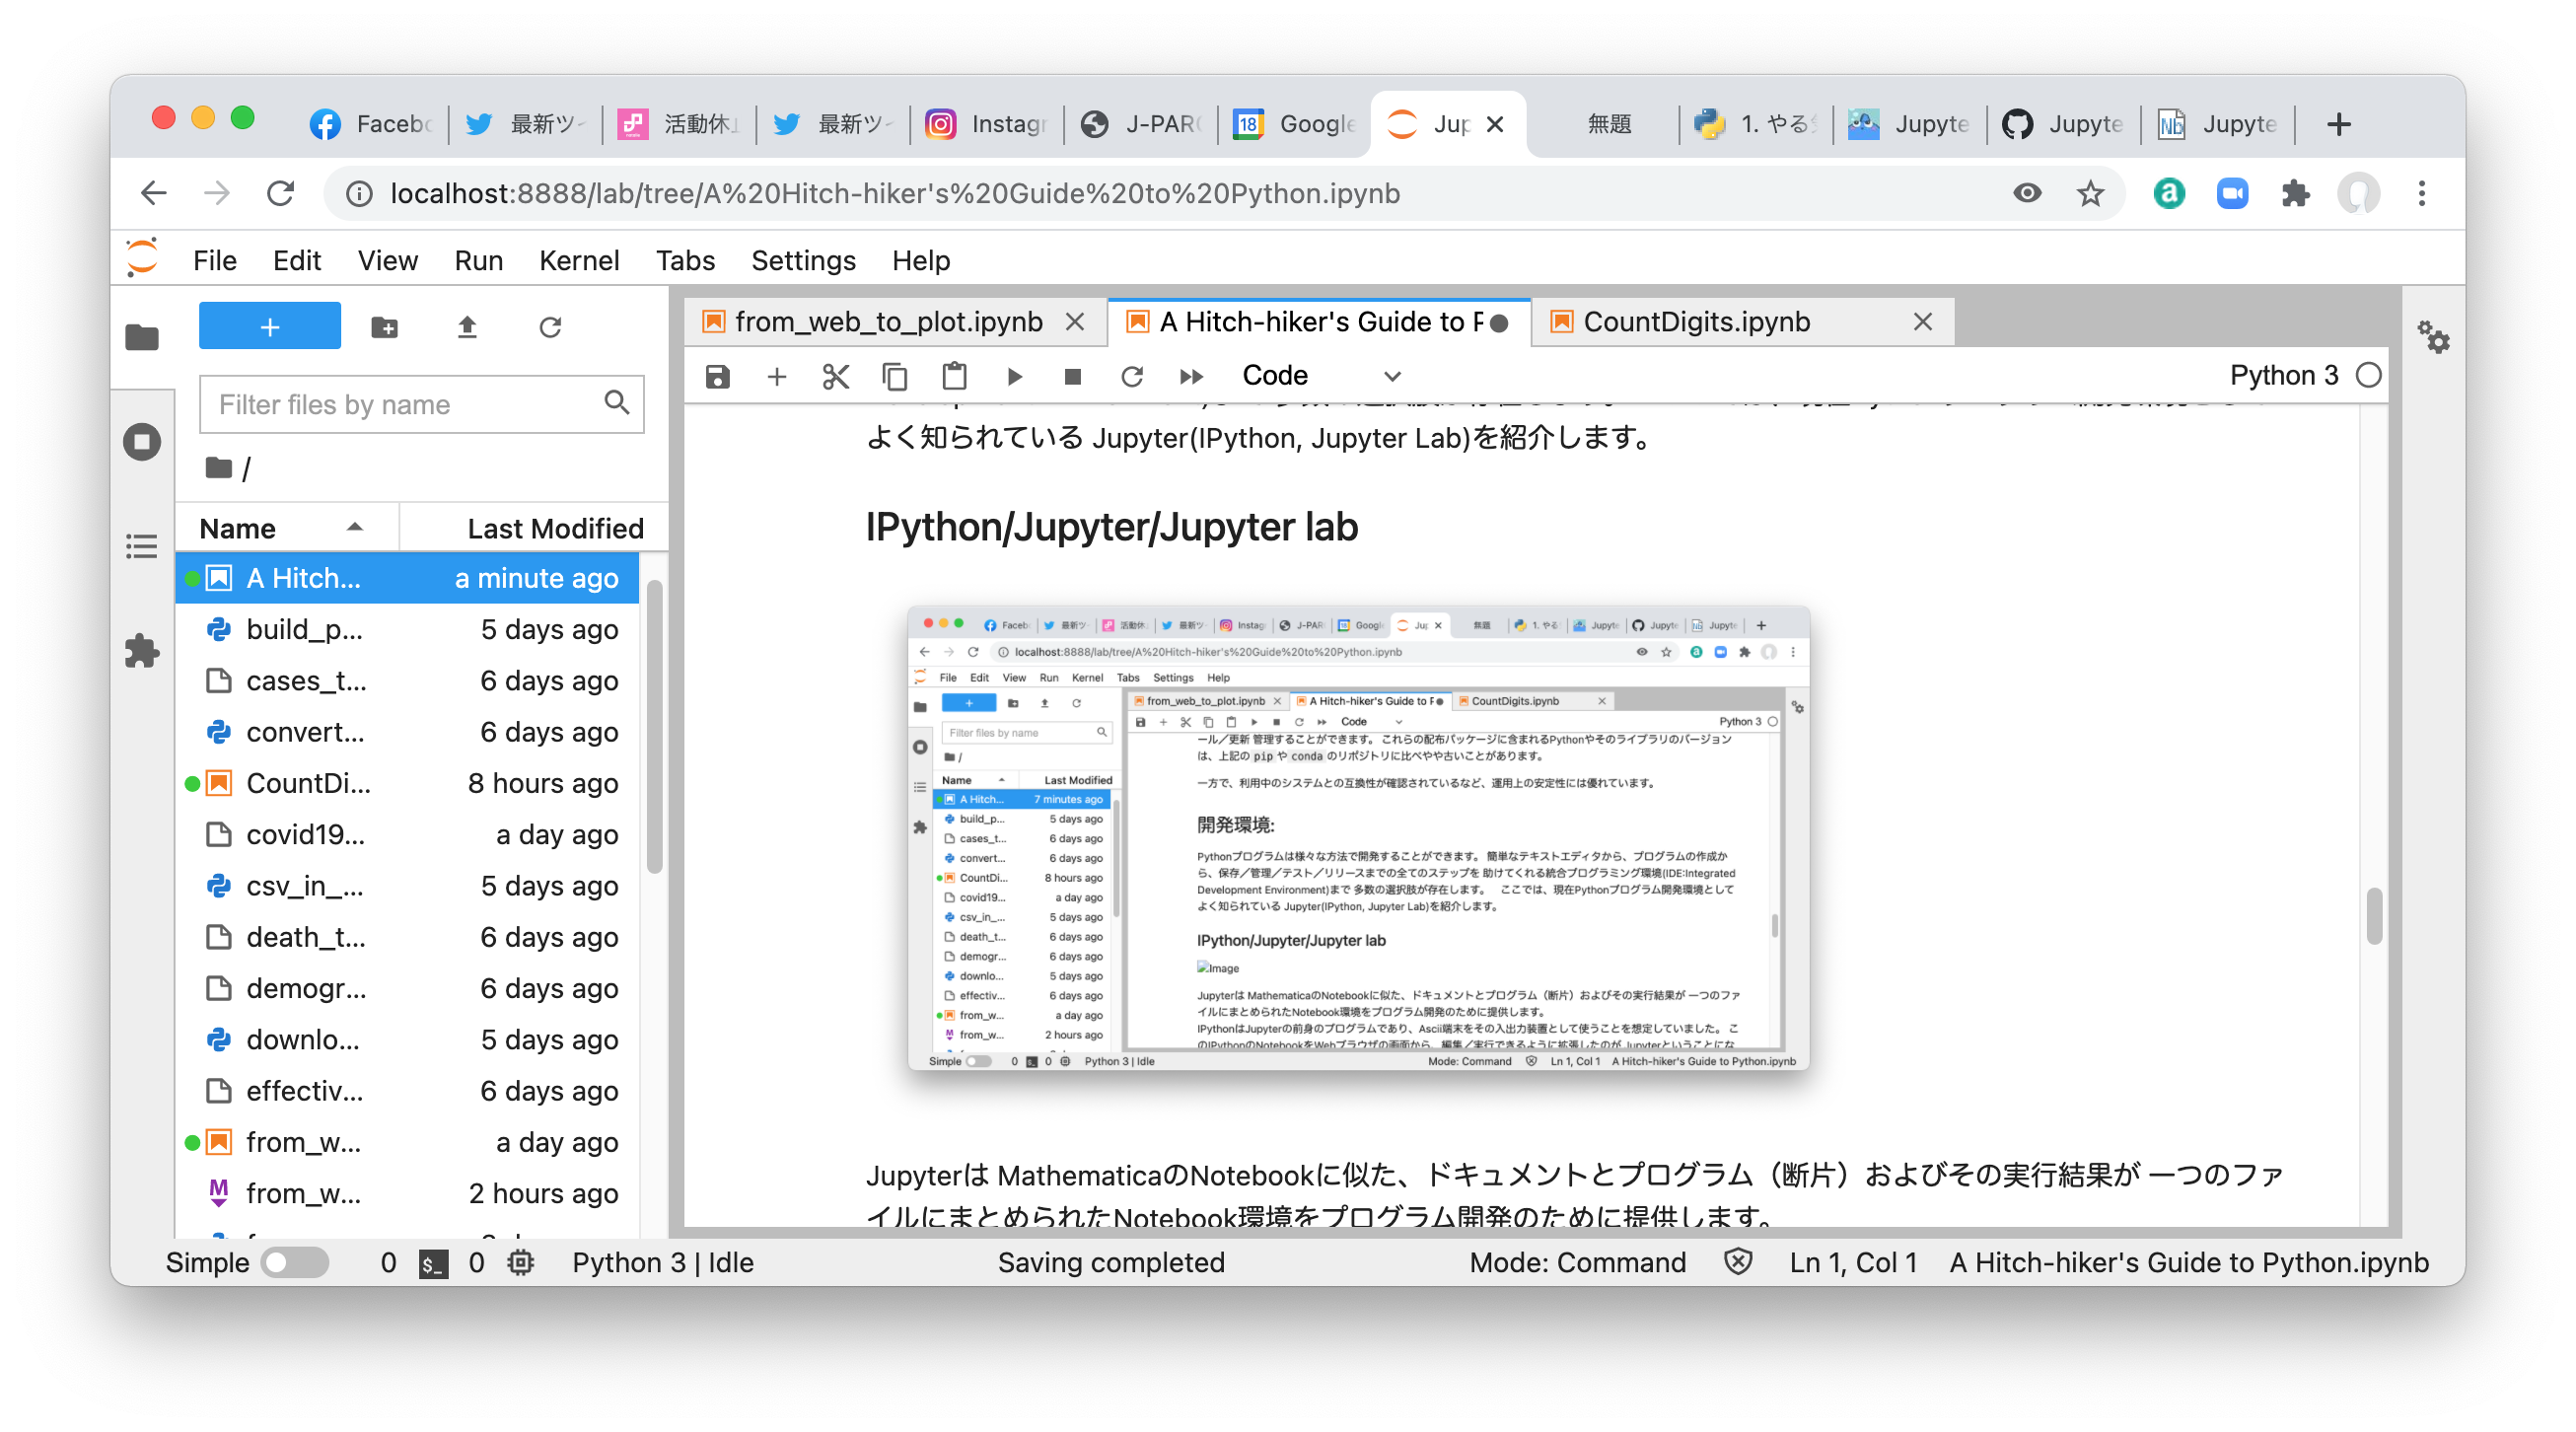This screenshot has height=1432, width=2576.
Task: Open a new browser tab
Action: pyautogui.click(x=2338, y=124)
